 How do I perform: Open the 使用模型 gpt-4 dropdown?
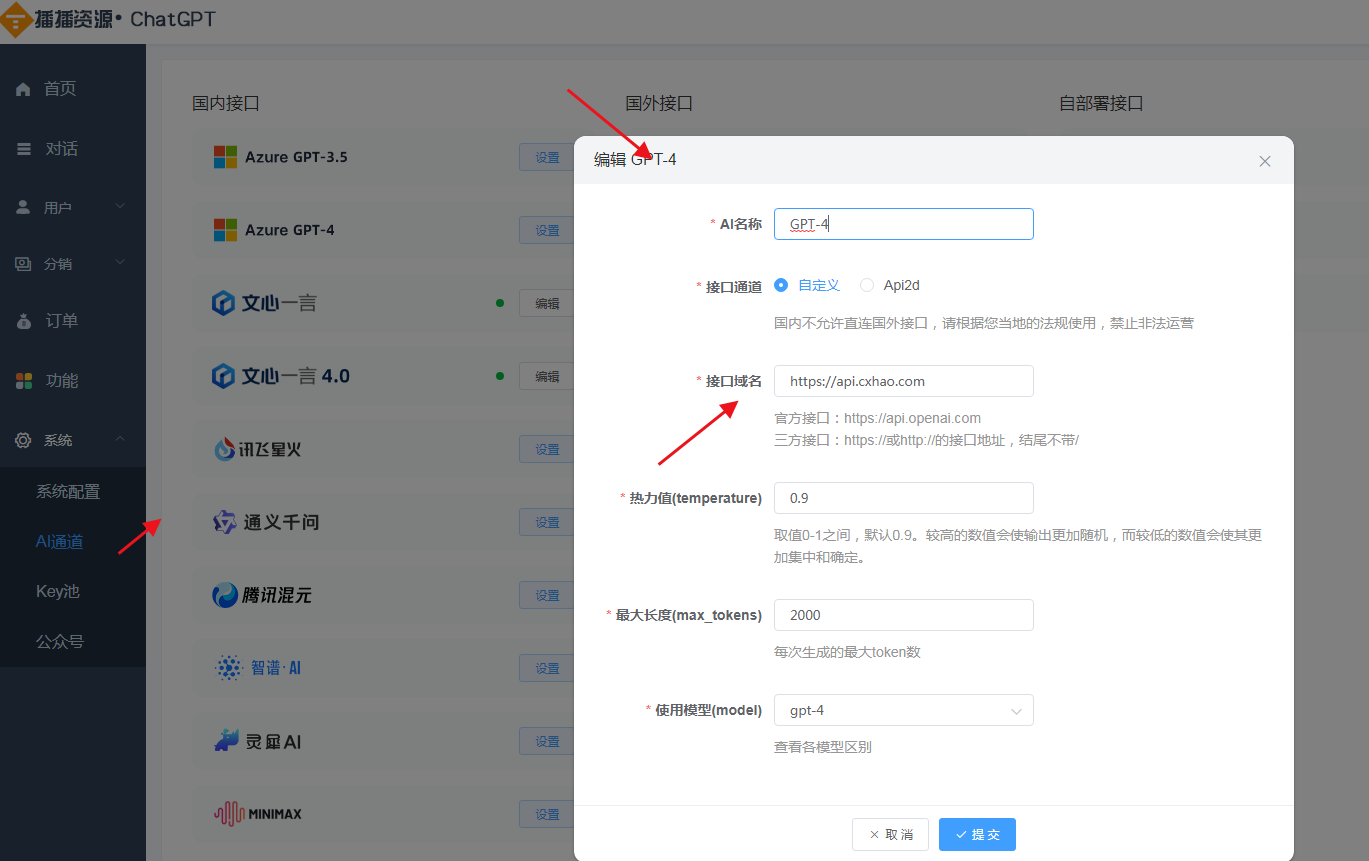pyautogui.click(x=904, y=710)
